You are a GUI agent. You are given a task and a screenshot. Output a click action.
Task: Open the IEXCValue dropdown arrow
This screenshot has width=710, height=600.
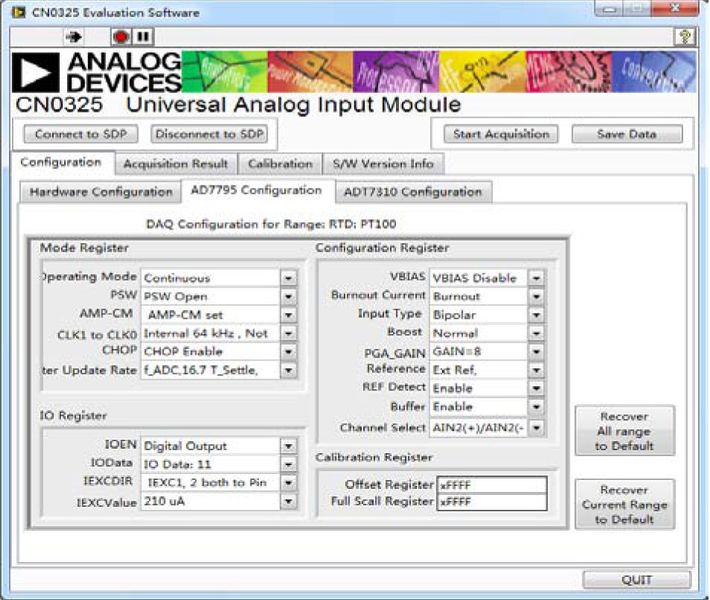coord(288,502)
